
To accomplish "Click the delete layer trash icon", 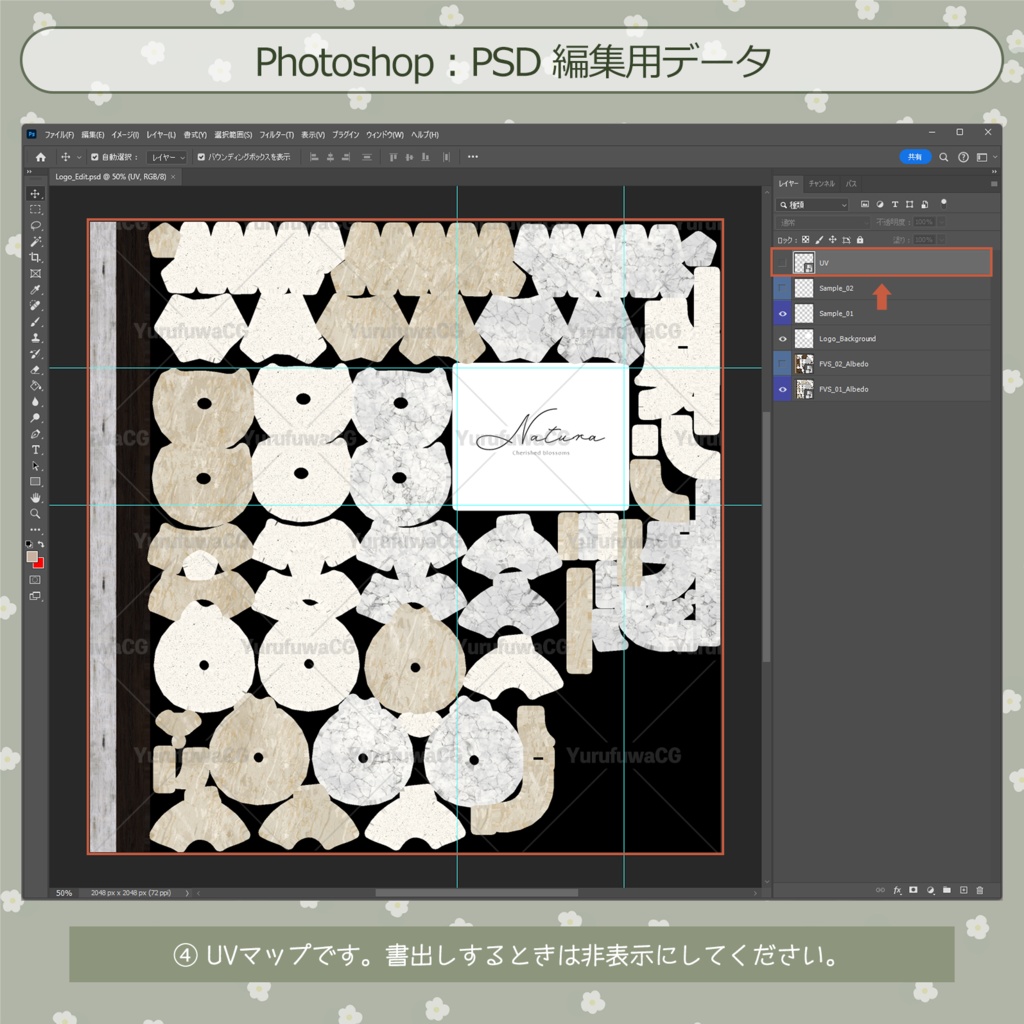I will 980,890.
